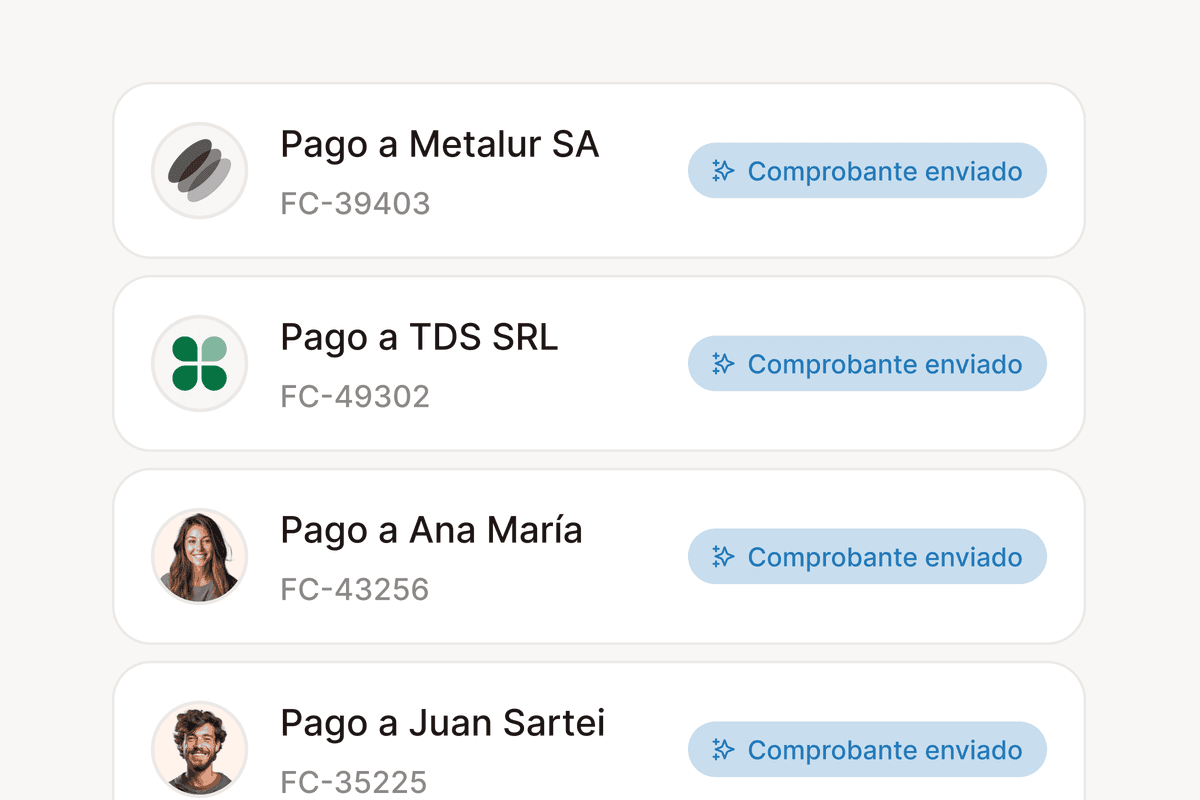Click the sparkle icon on Juan Sartei badge
This screenshot has height=800, width=1200.
tap(721, 749)
